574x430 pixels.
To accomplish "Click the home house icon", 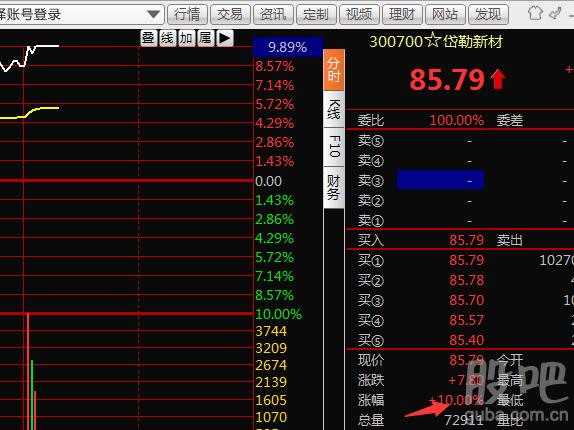I will coord(535,14).
